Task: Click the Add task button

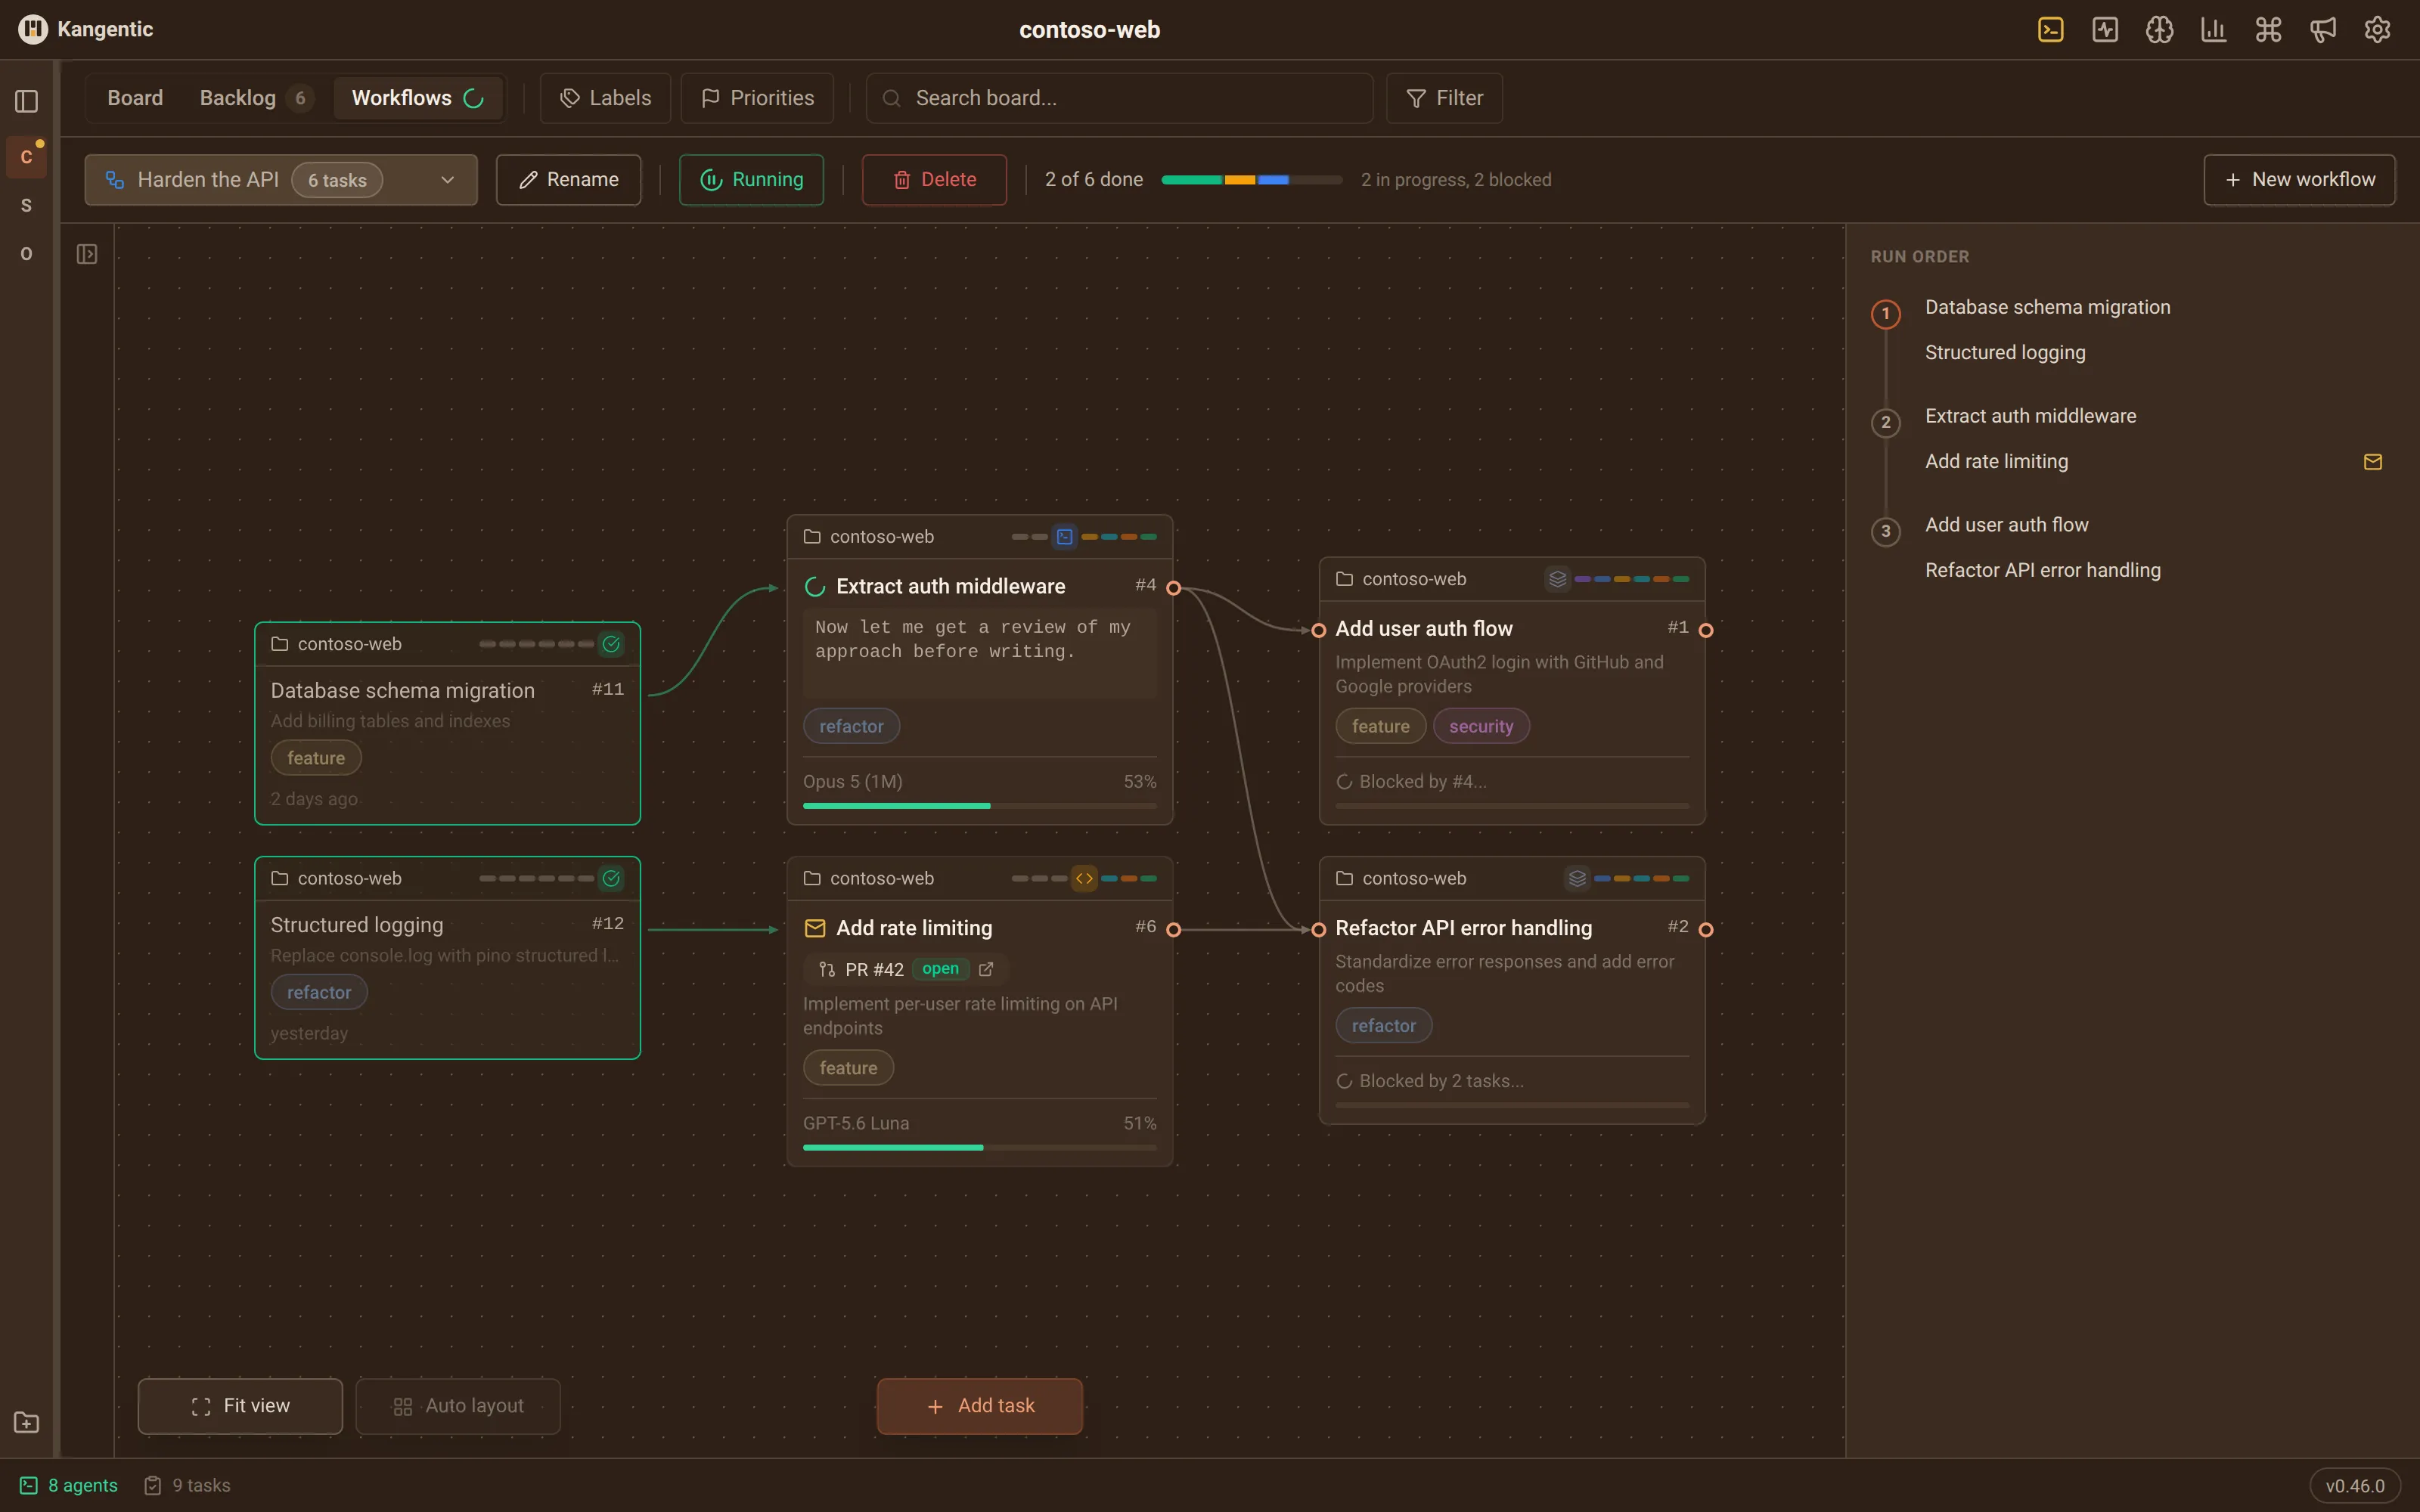Action: coord(980,1406)
